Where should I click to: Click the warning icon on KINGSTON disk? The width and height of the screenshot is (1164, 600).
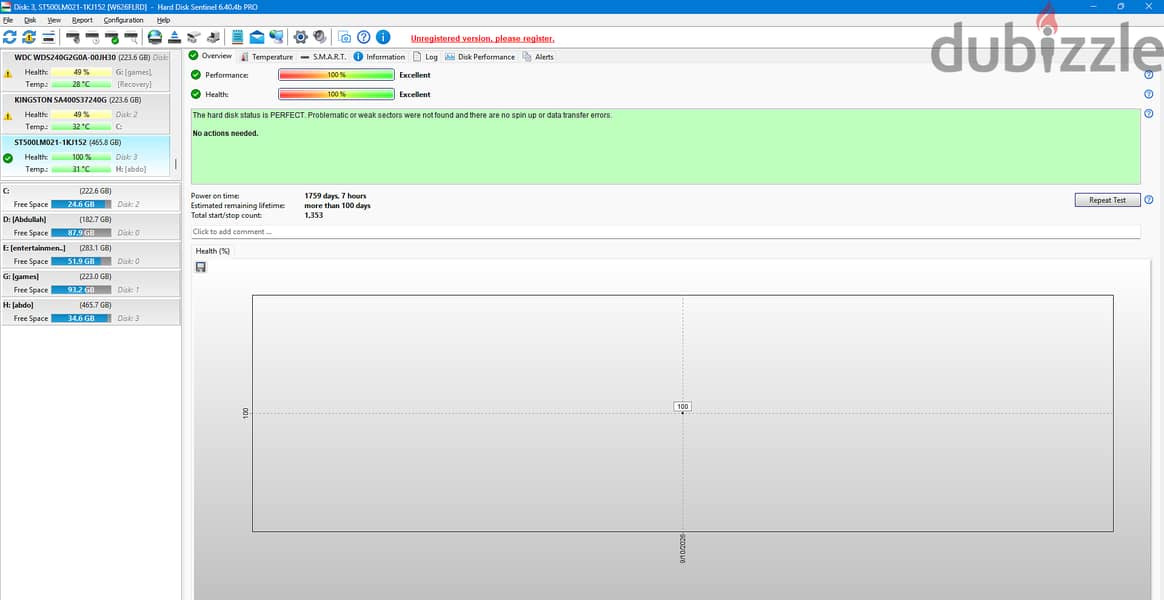(x=8, y=116)
